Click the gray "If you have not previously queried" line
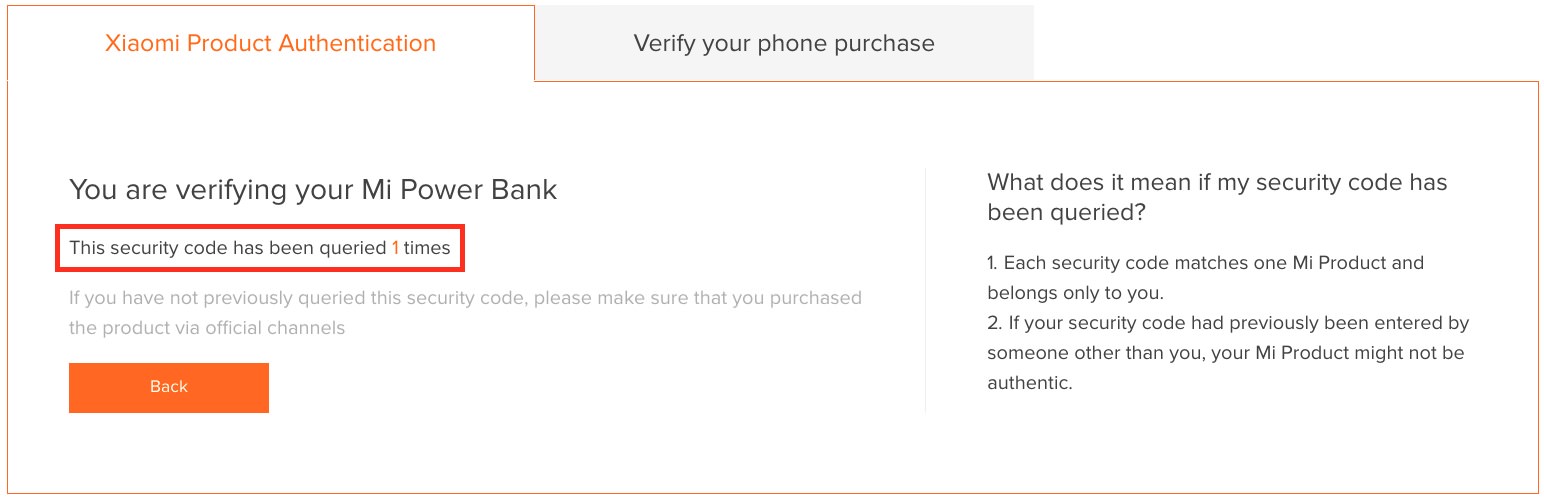 465,298
